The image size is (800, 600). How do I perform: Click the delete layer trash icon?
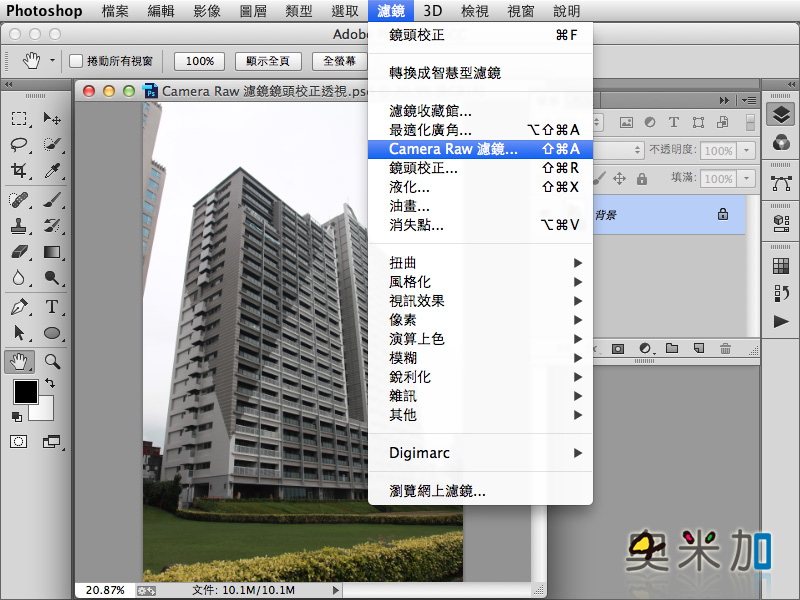[x=725, y=348]
